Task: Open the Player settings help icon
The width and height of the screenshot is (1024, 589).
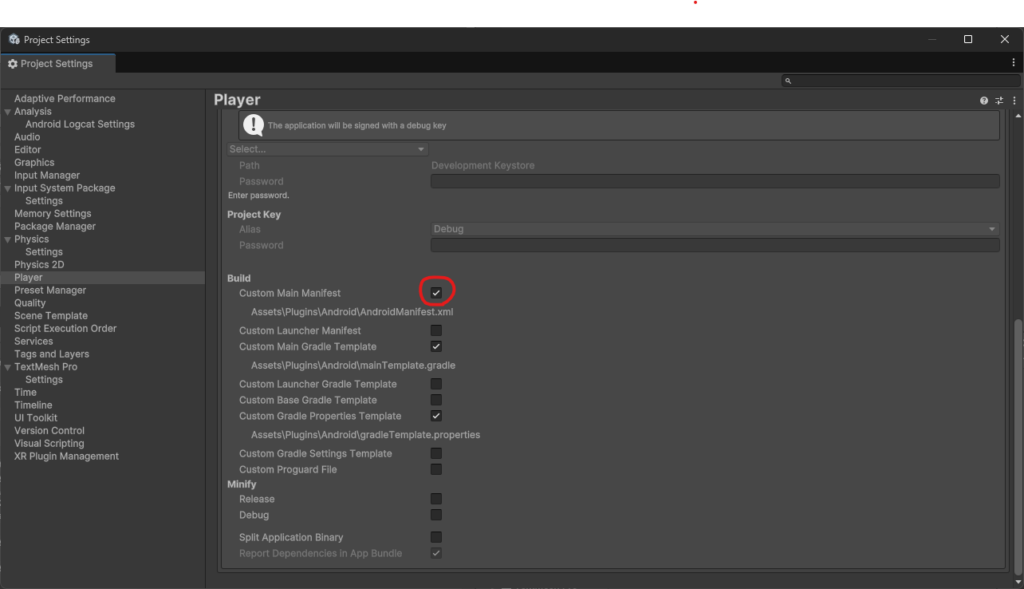Action: (984, 101)
